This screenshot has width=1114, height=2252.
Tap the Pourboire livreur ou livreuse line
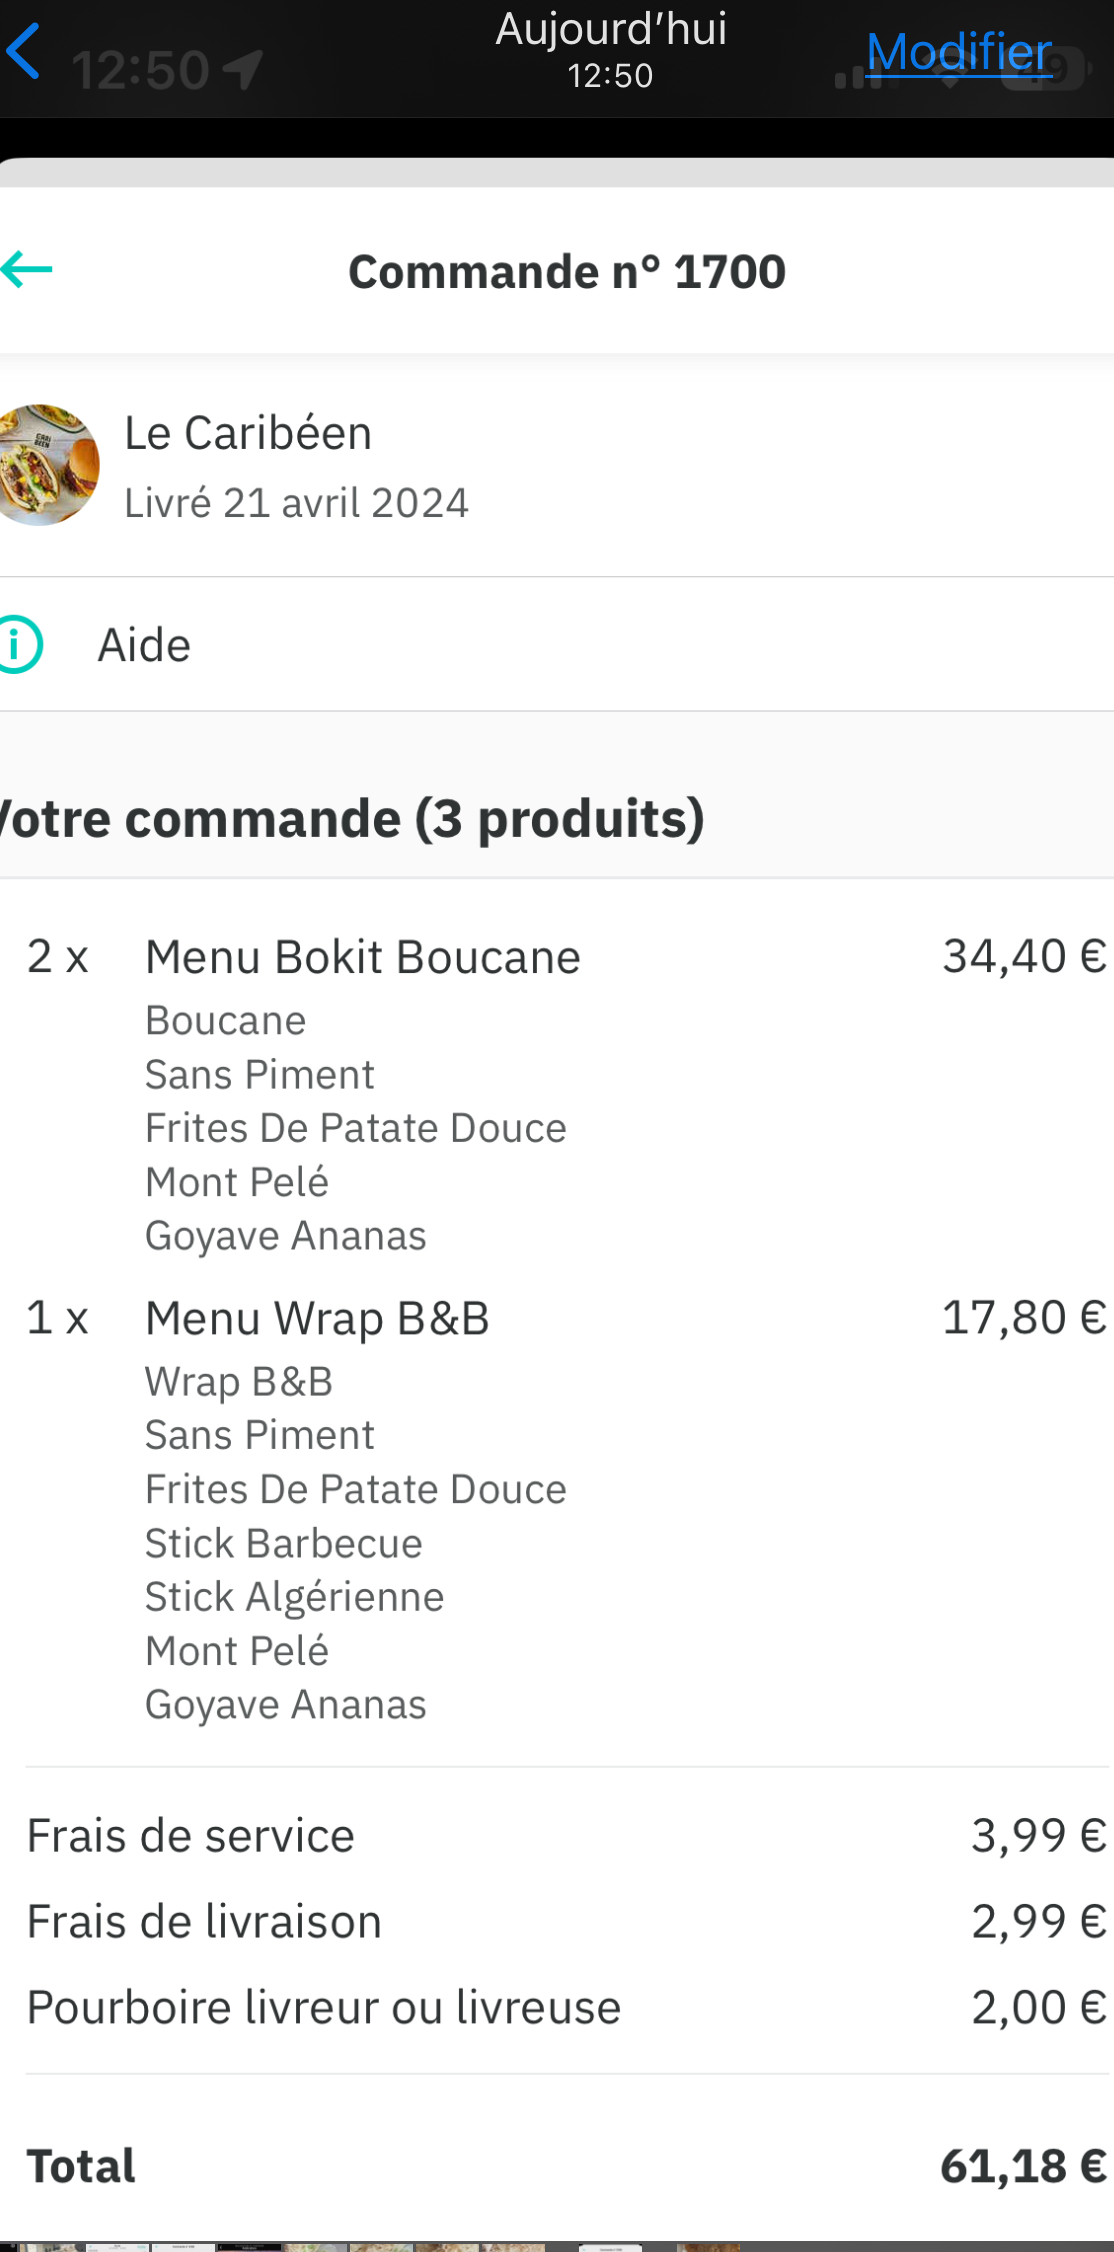point(324,2008)
